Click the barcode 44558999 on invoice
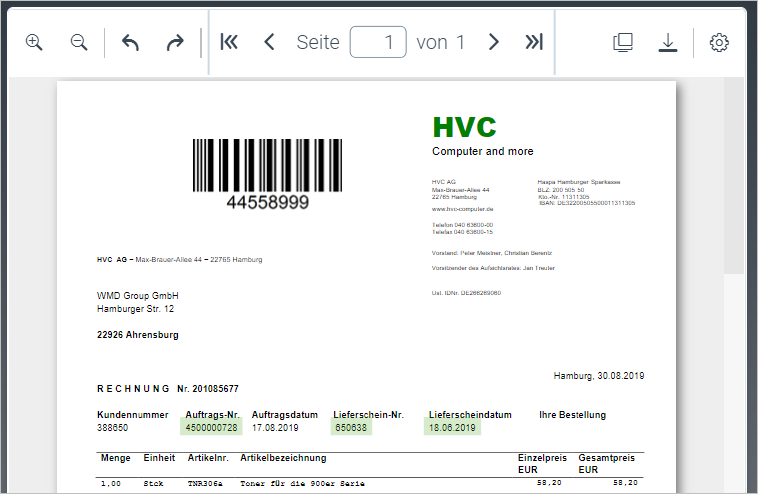Image resolution: width=758 pixels, height=494 pixels. 267,172
